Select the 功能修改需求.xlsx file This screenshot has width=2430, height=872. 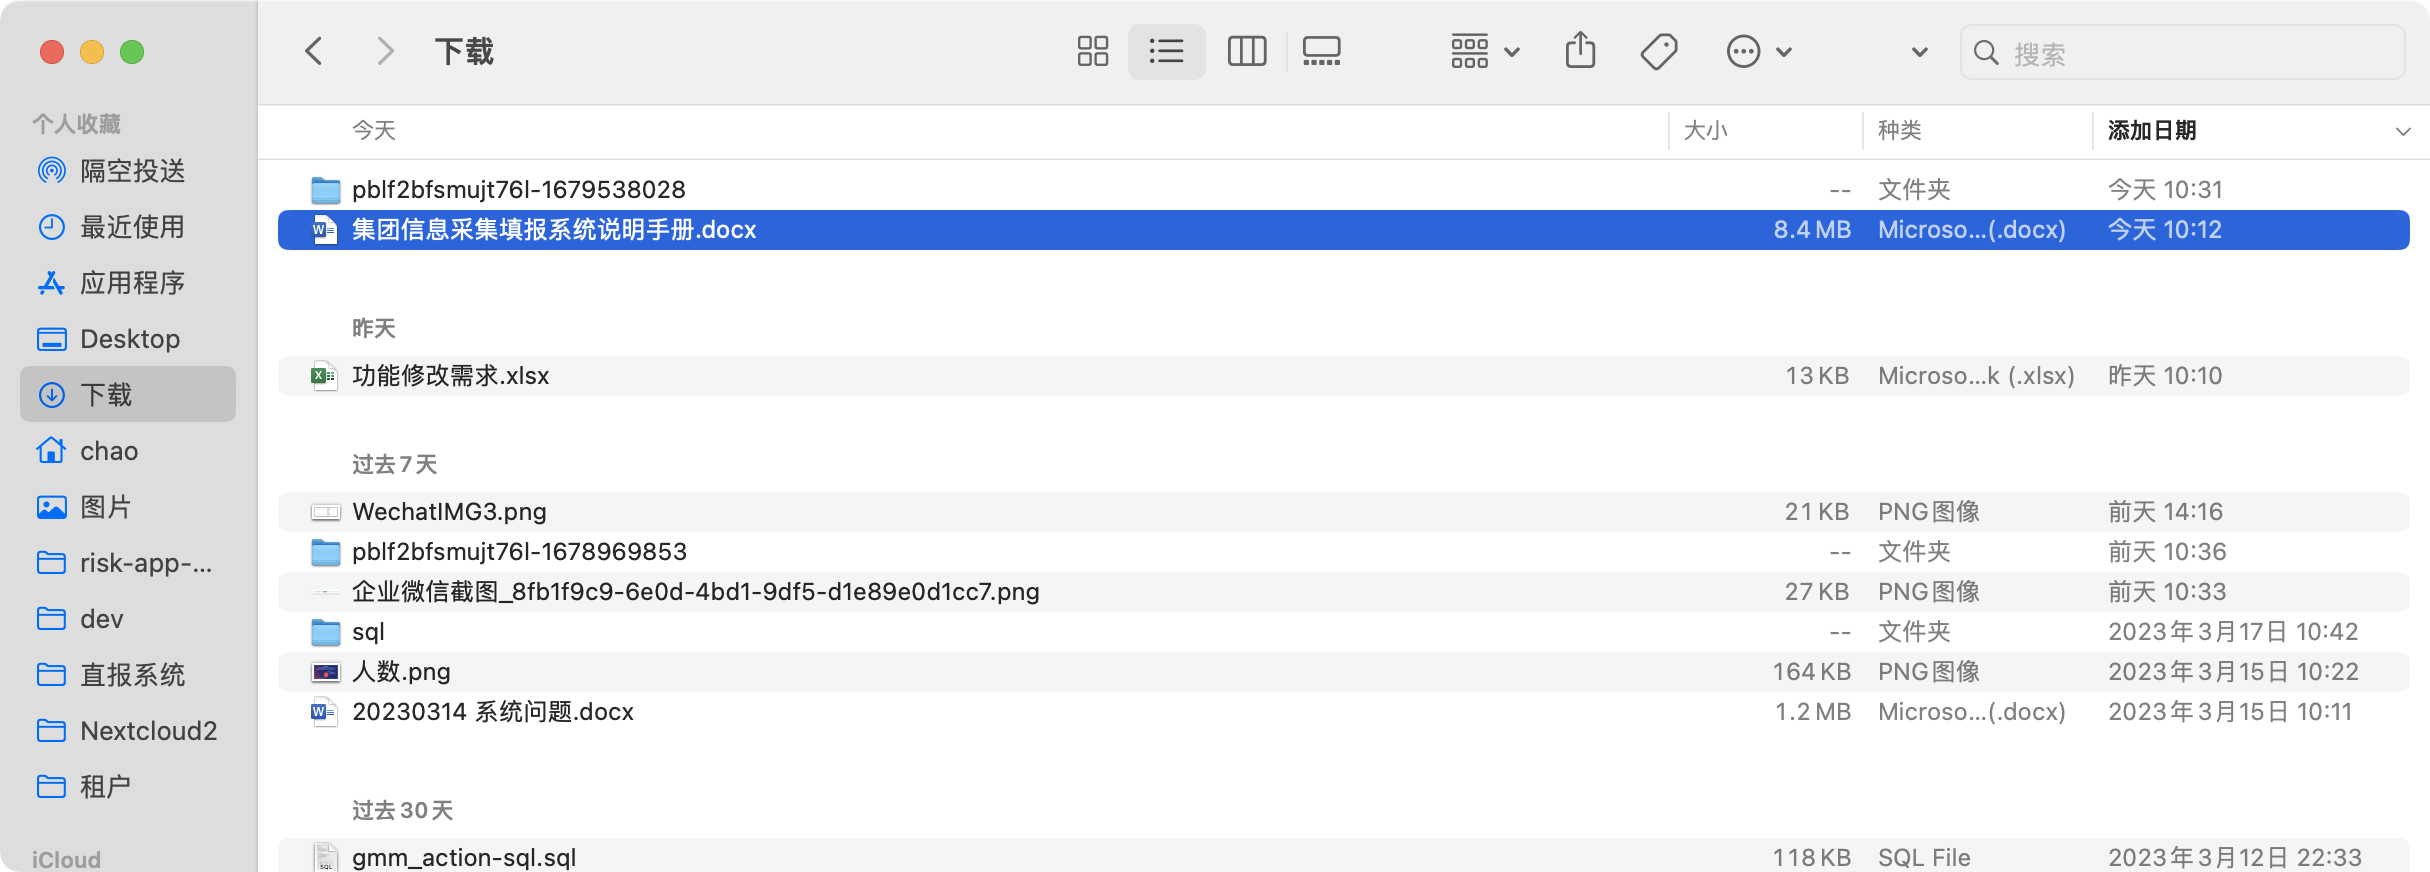(x=450, y=376)
